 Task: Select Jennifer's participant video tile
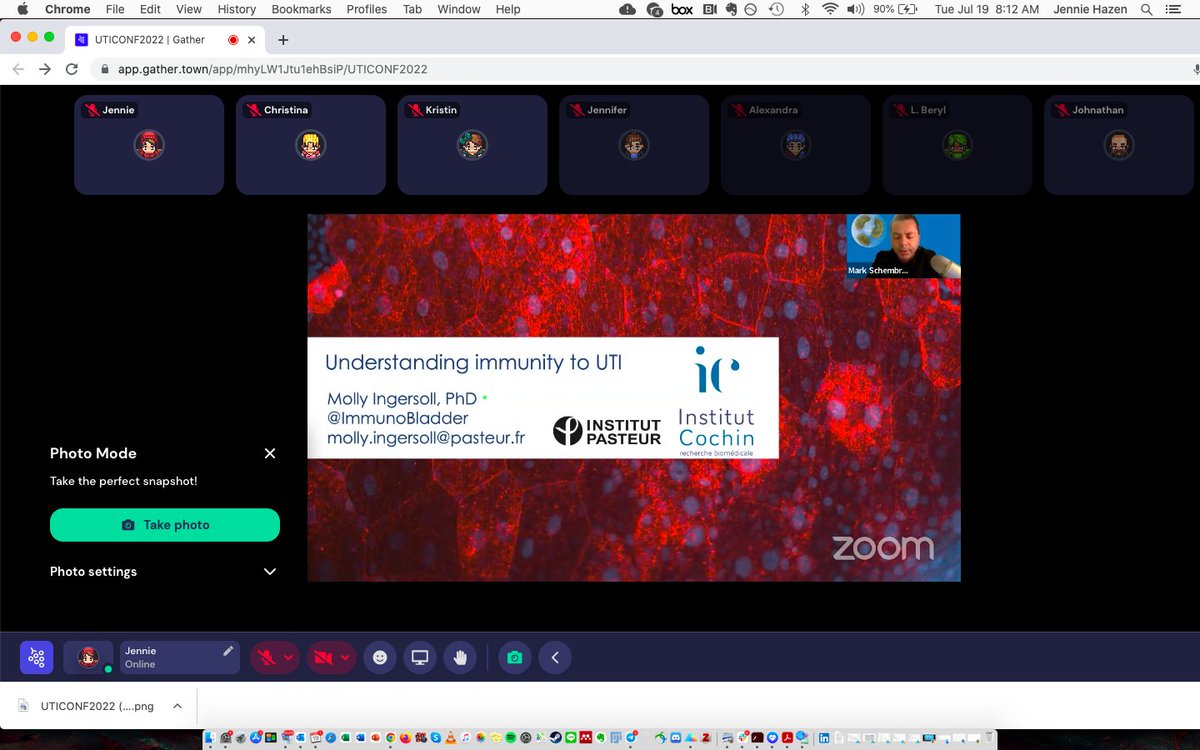[634, 144]
